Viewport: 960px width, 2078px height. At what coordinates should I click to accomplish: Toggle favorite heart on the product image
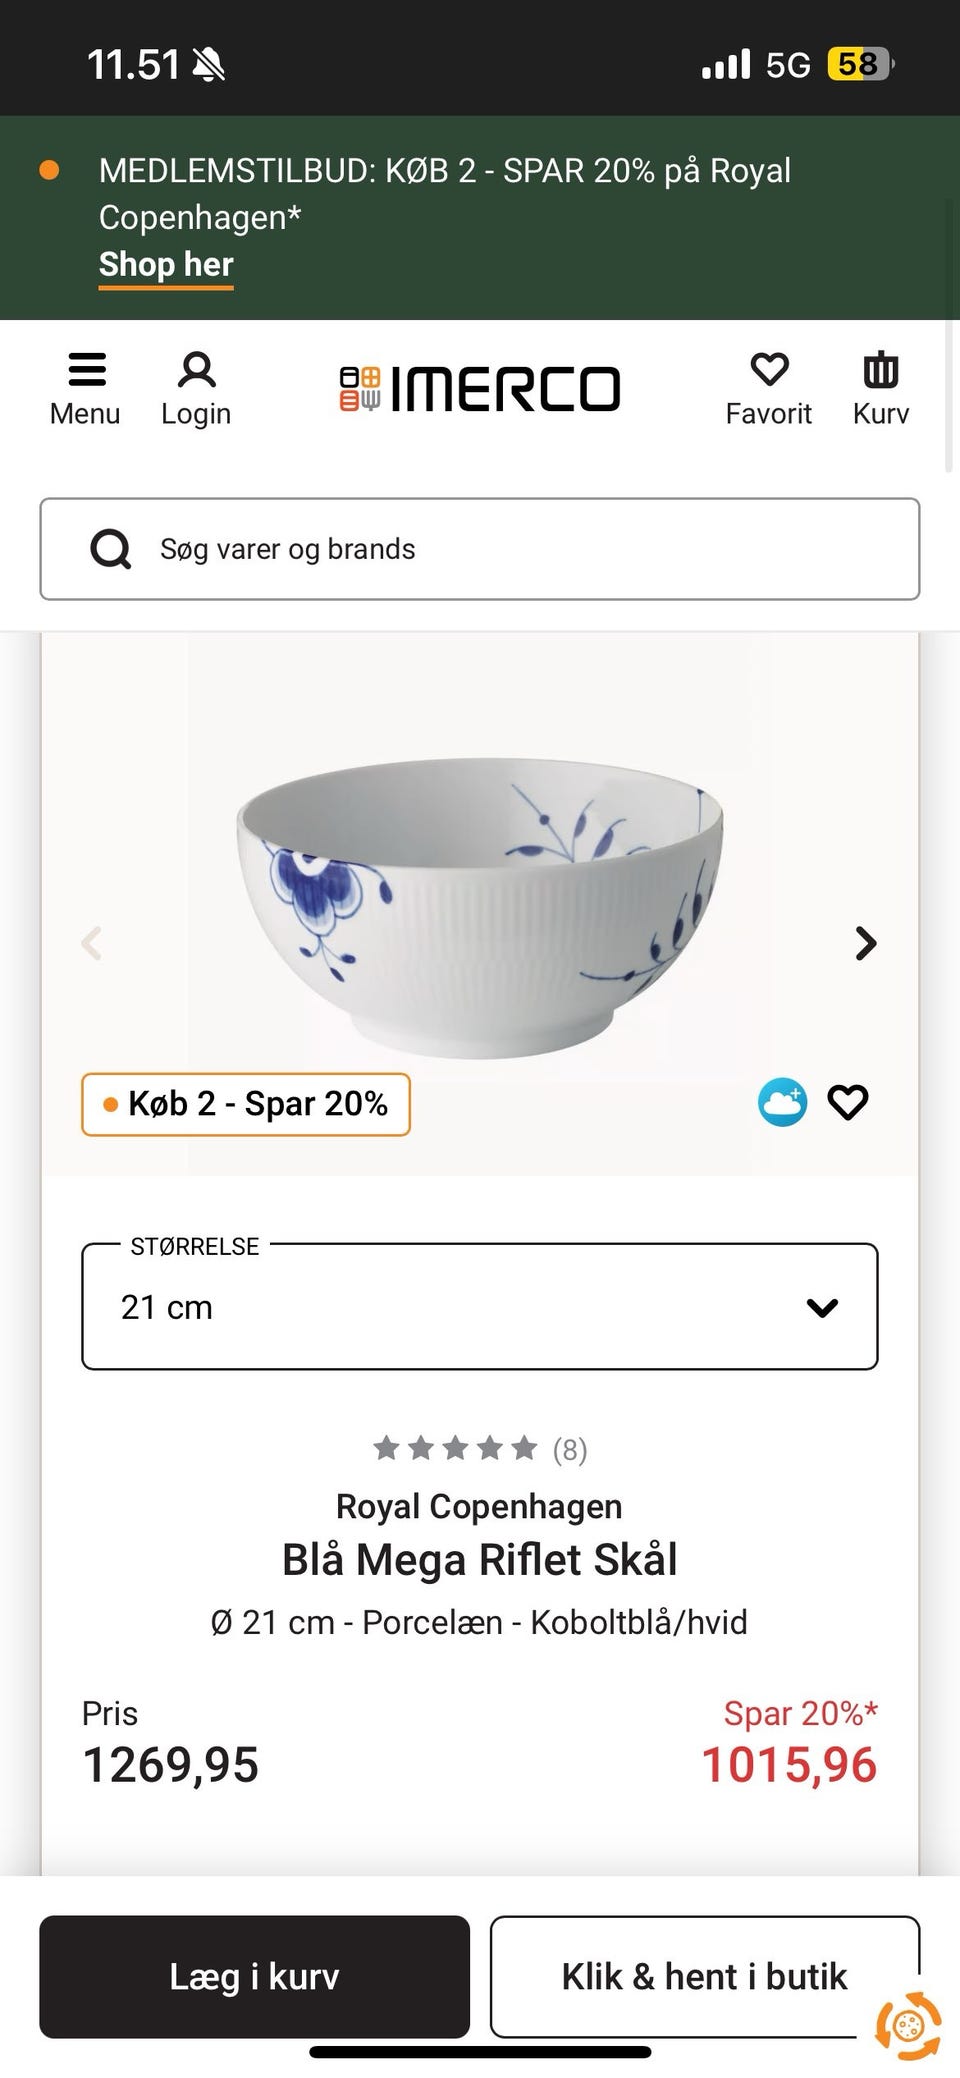pos(848,1102)
